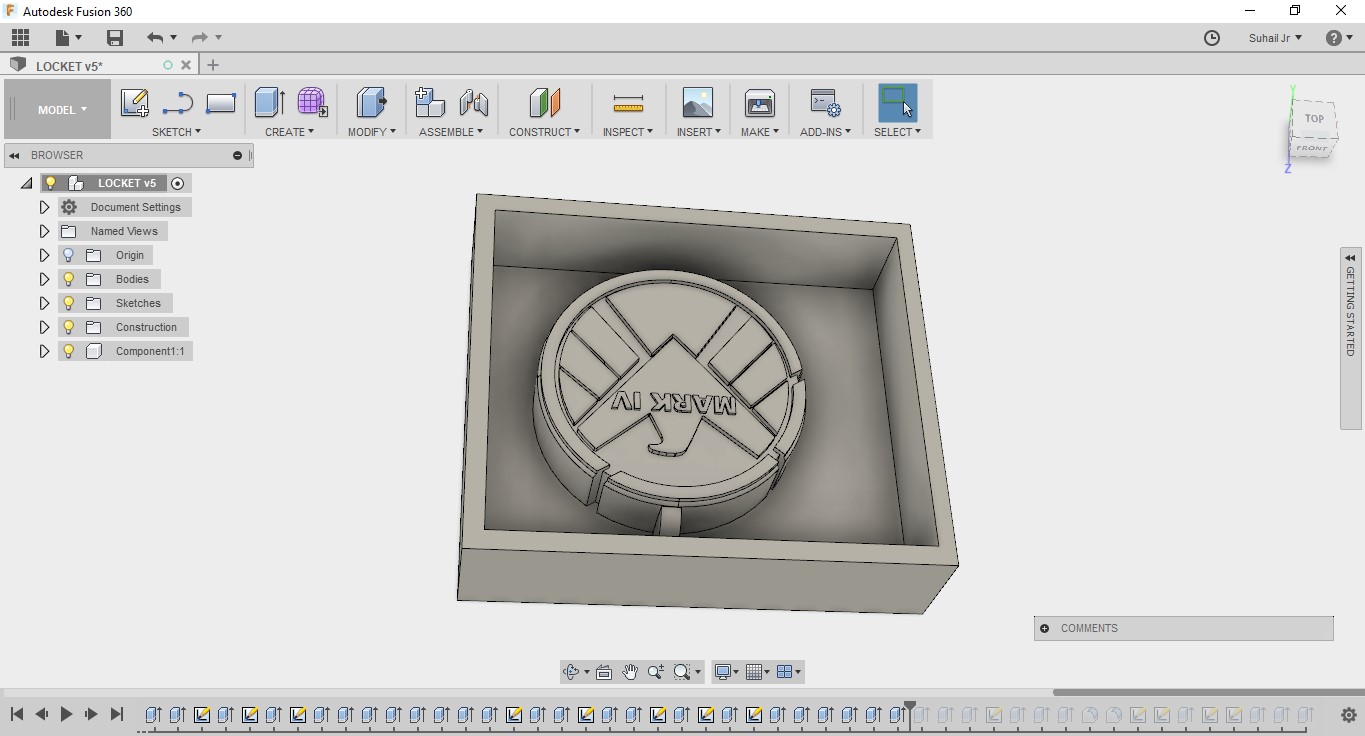Select the Offset Plane construct tool
Image resolution: width=1365 pixels, height=736 pixels.
545,102
